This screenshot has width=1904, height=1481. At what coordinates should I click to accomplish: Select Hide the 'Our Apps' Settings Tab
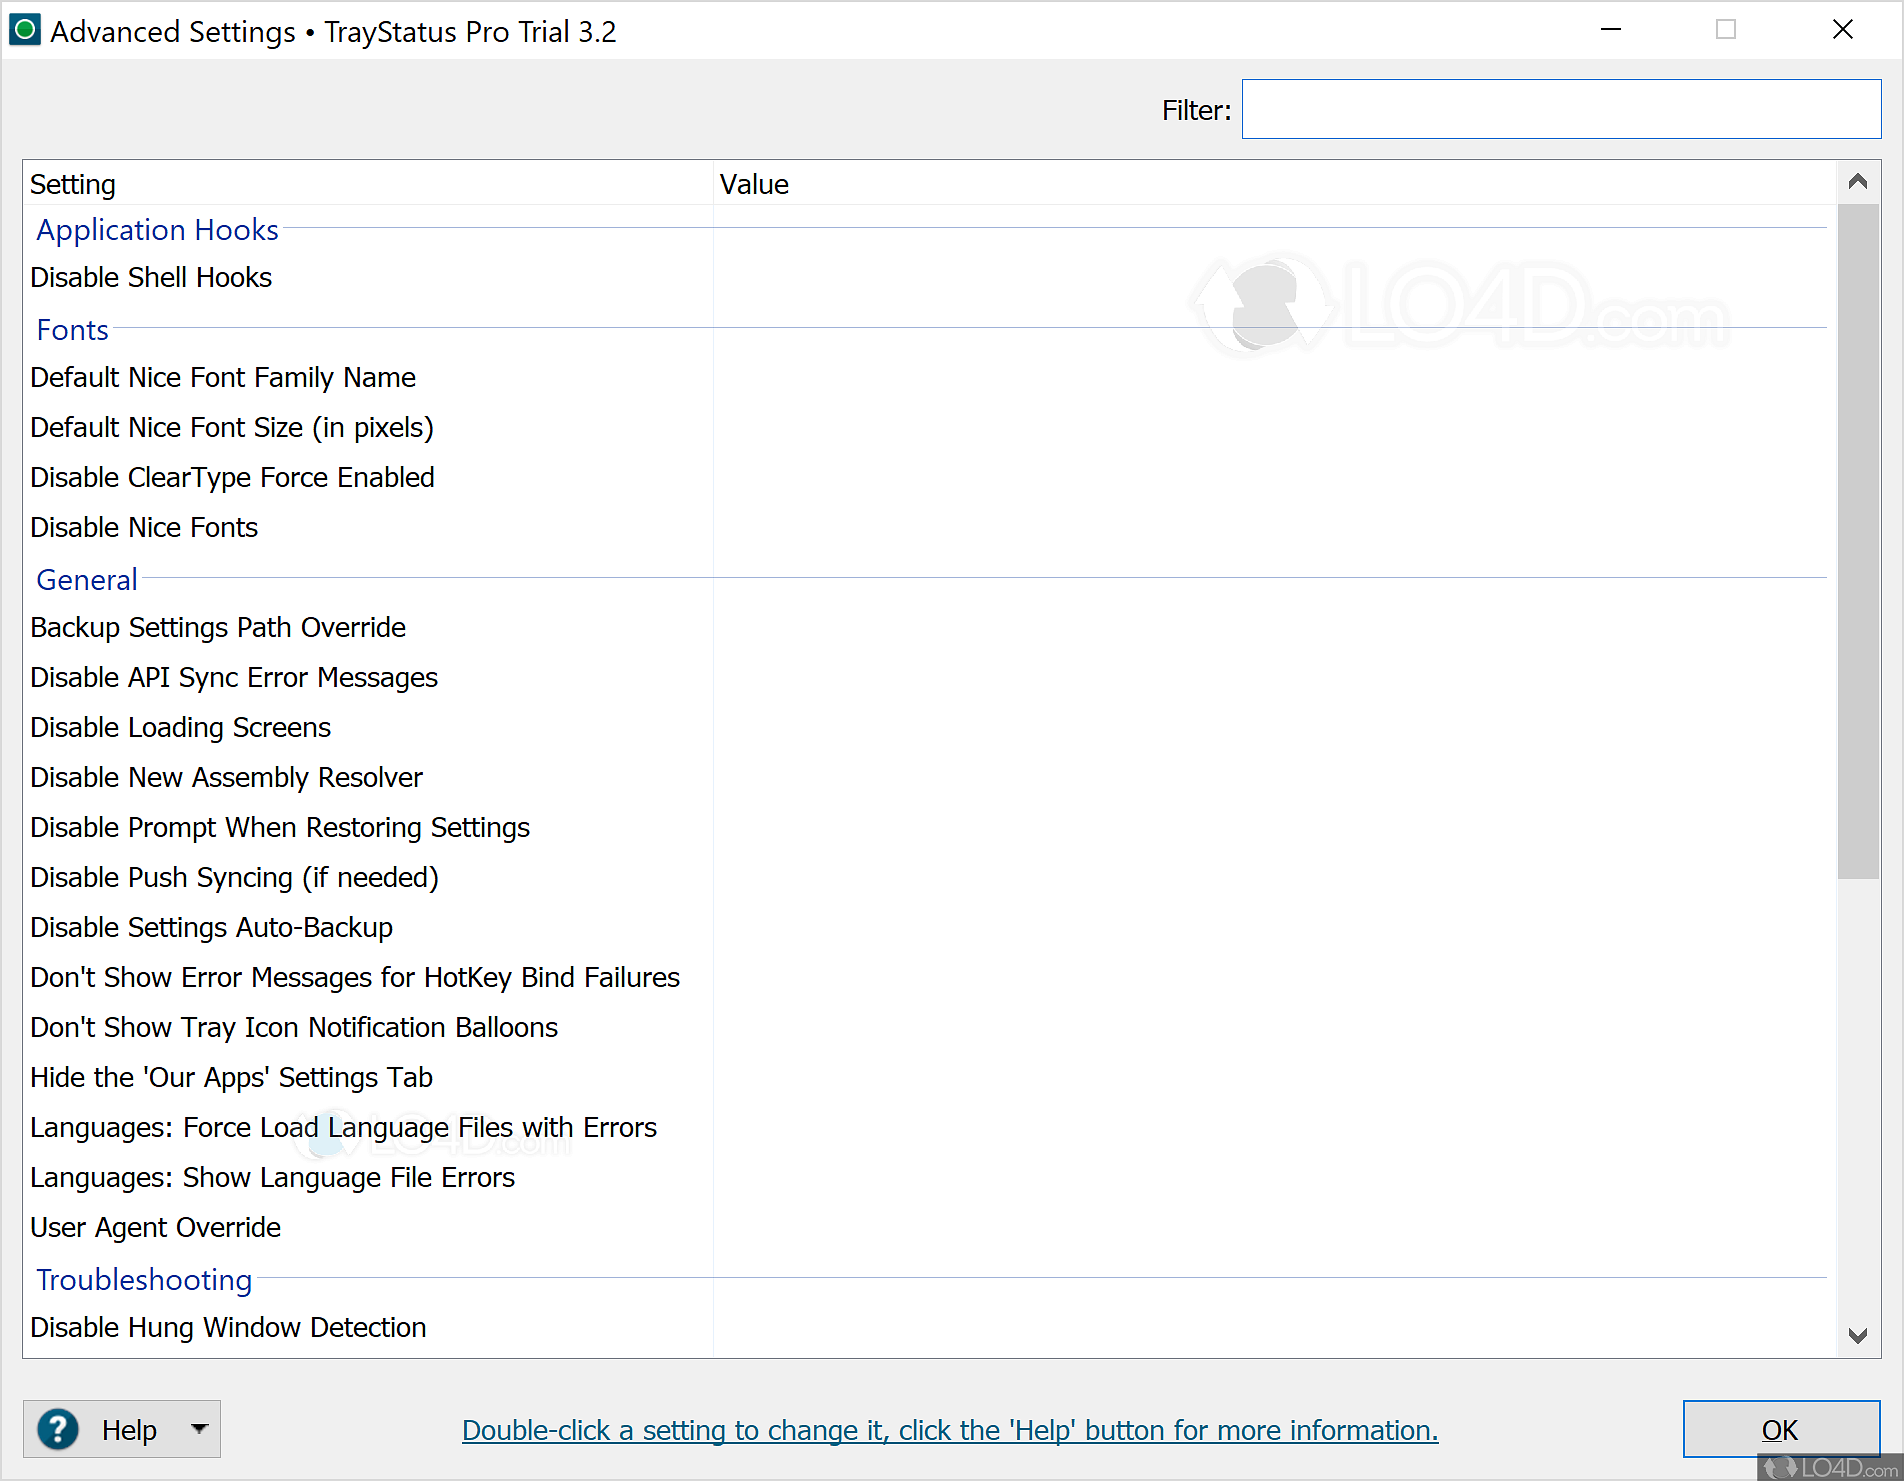(x=231, y=1077)
